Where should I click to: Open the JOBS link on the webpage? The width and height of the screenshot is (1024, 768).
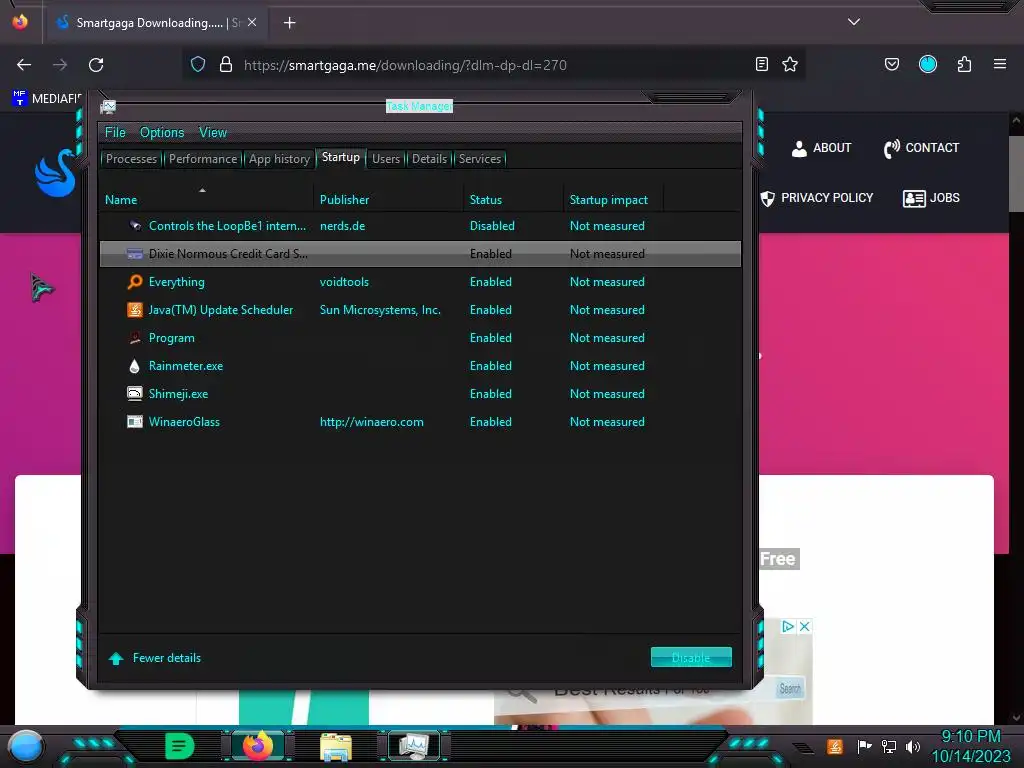click(931, 198)
